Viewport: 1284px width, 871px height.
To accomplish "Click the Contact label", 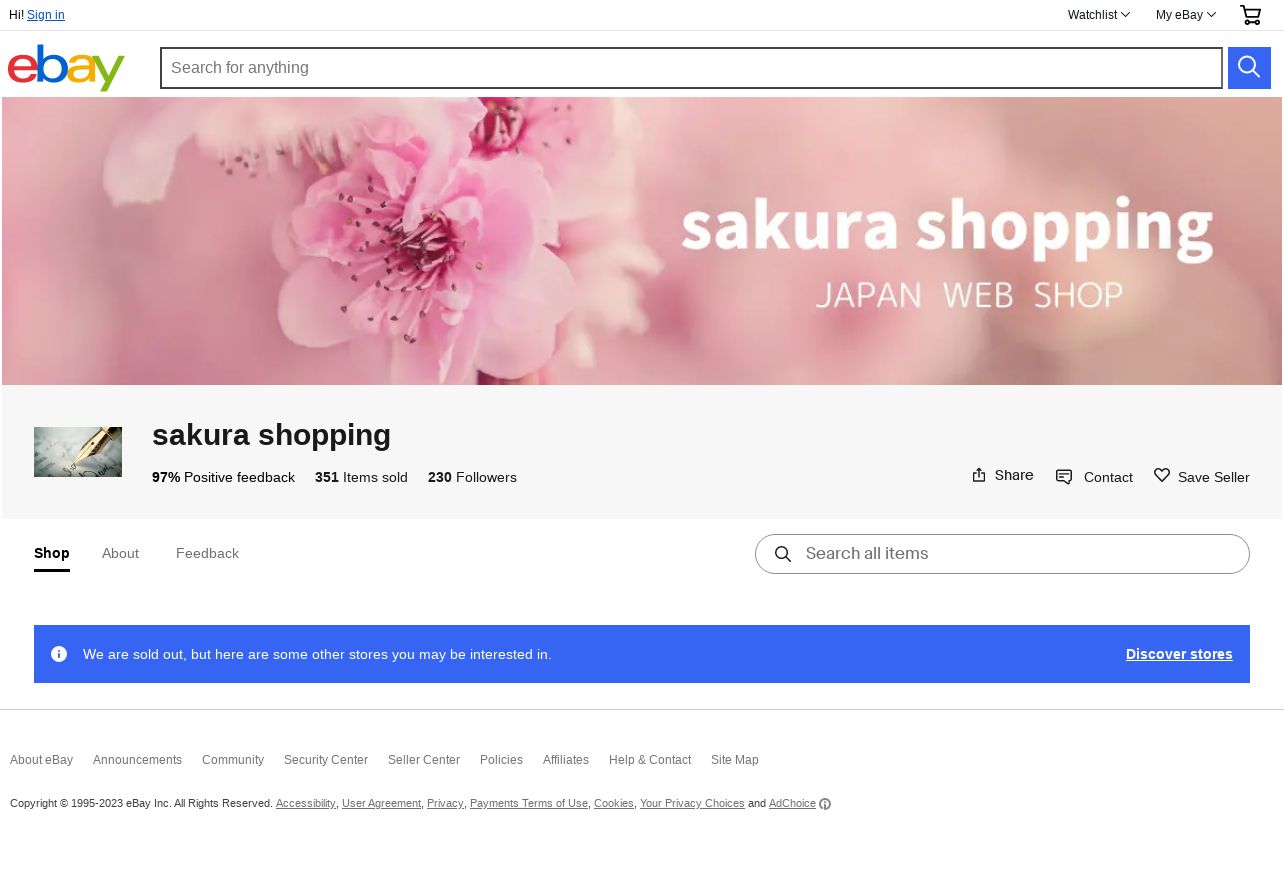I will (x=1108, y=477).
